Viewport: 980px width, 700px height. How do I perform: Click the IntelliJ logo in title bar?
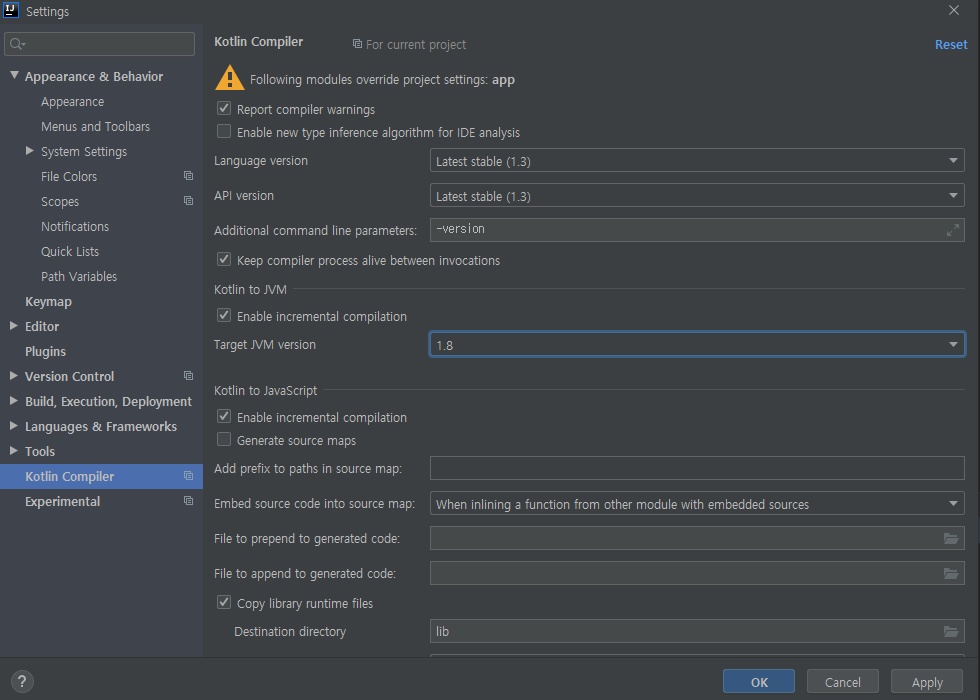11,10
